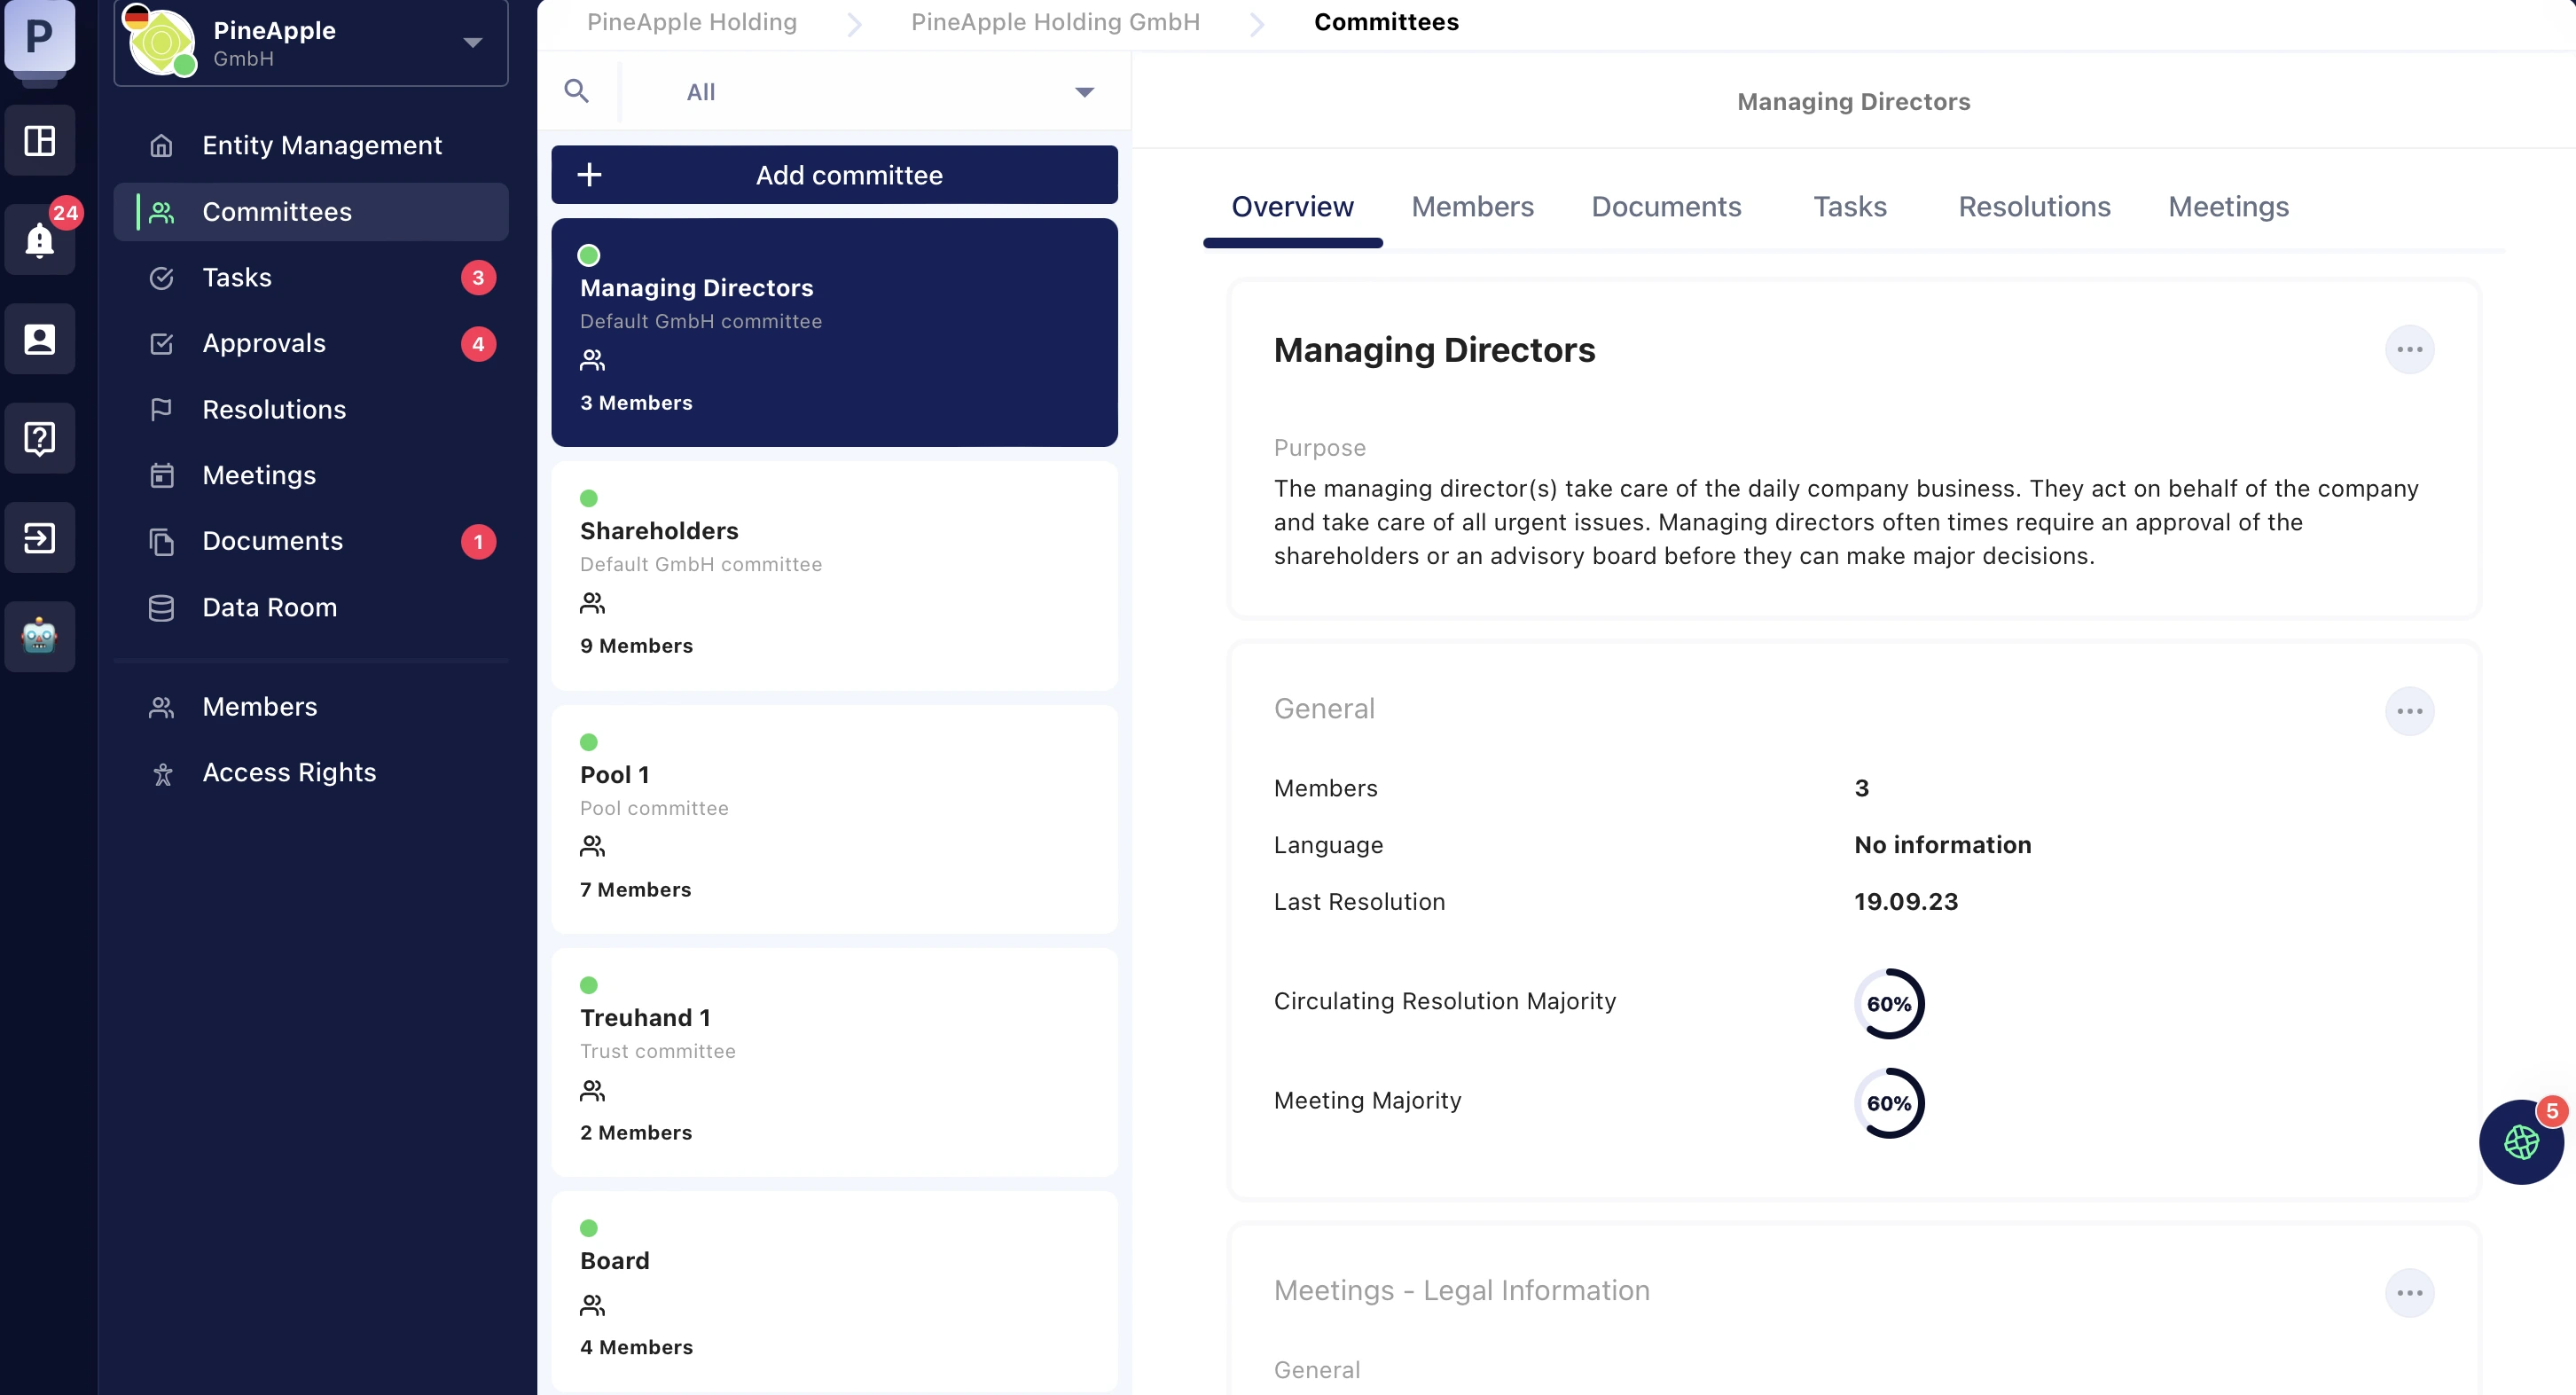The width and height of the screenshot is (2576, 1395).
Task: Click the P logo at top left
Action: click(x=39, y=36)
